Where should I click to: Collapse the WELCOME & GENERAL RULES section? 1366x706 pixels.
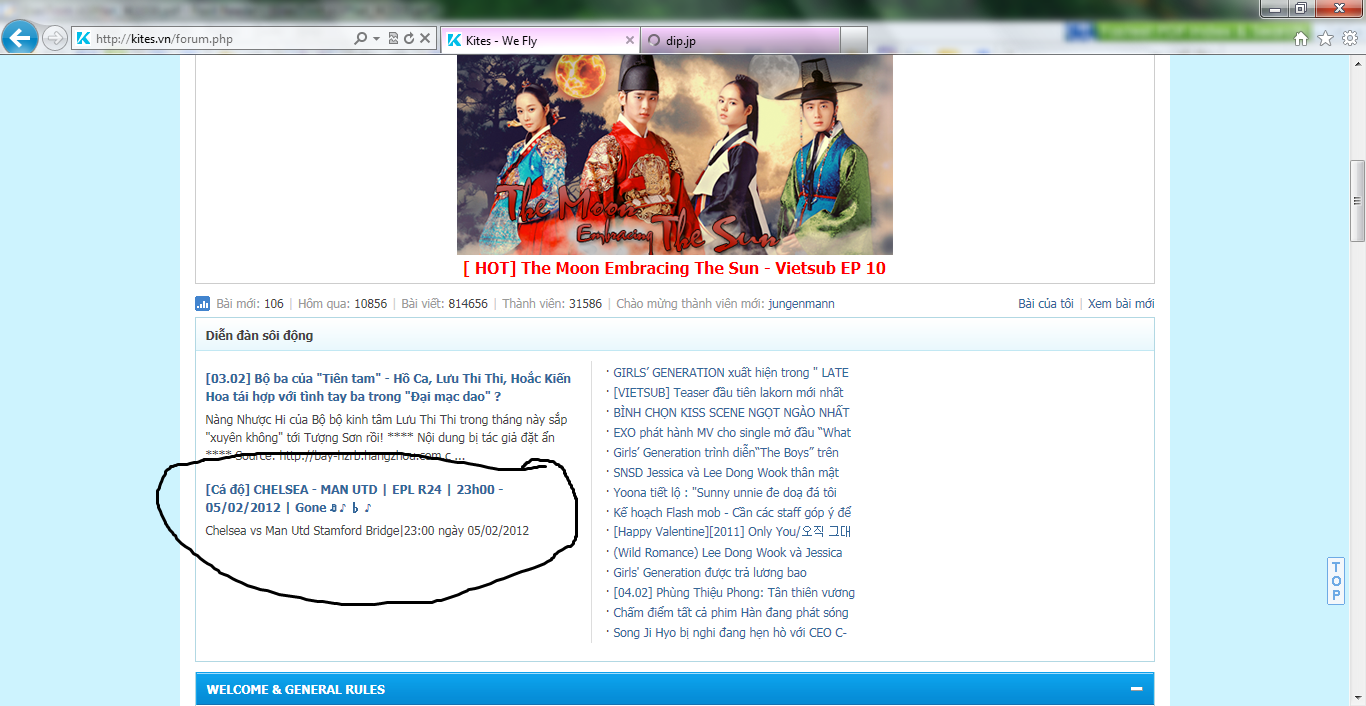click(1136, 689)
